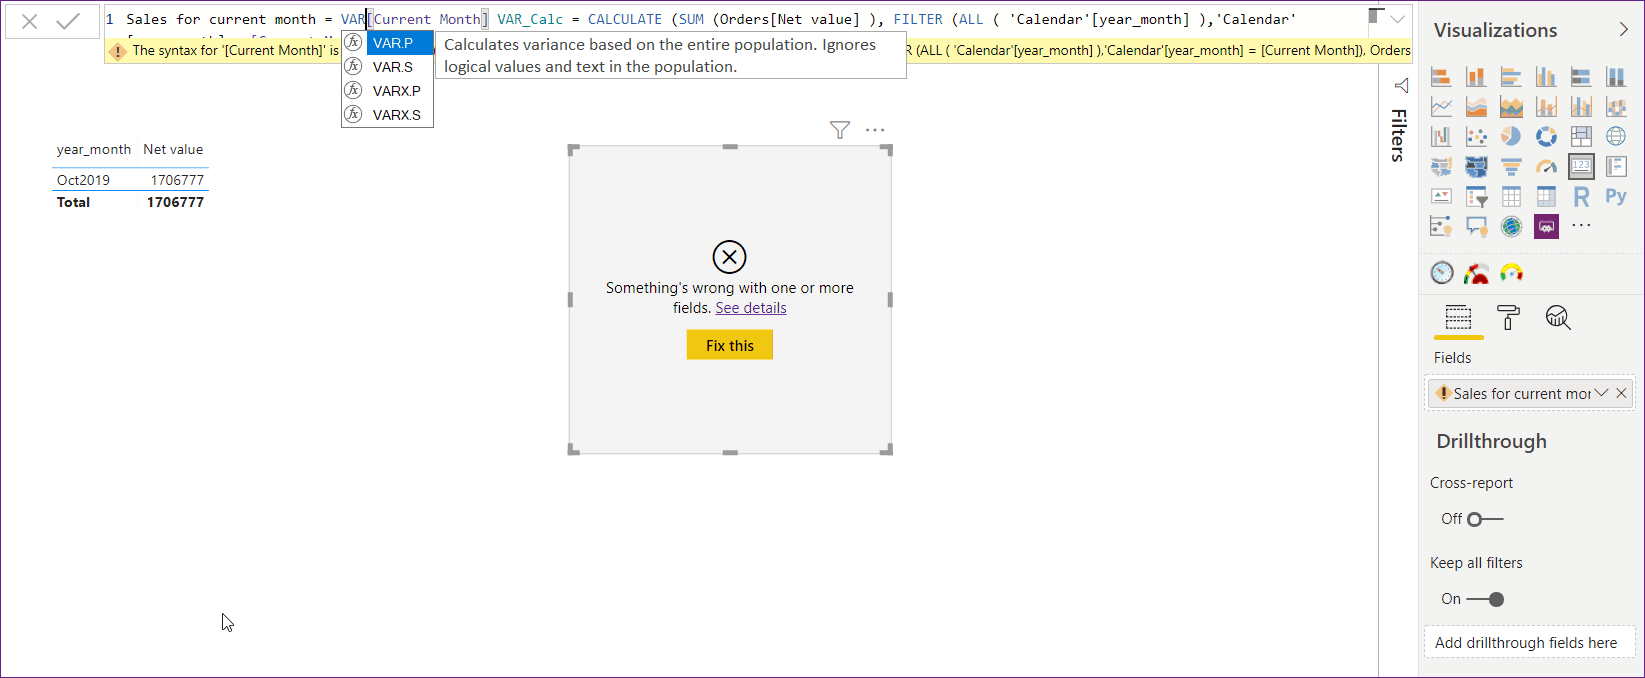
Task: Select the R script visual
Action: click(1581, 197)
